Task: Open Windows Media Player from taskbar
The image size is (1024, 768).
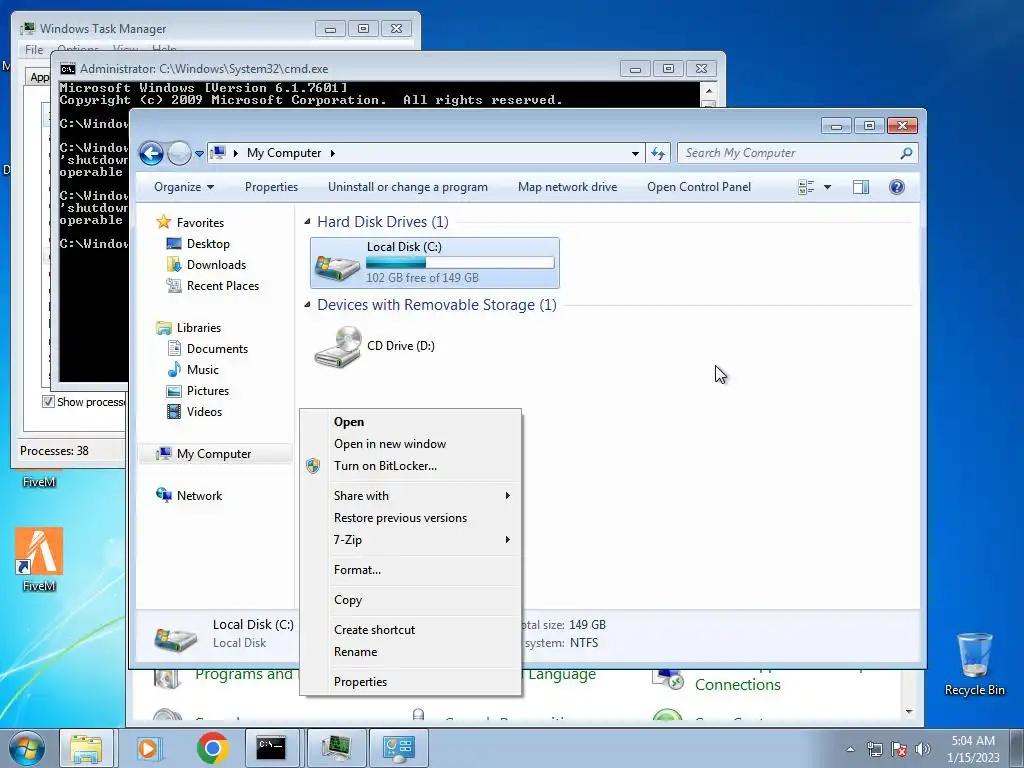Action: [x=149, y=748]
